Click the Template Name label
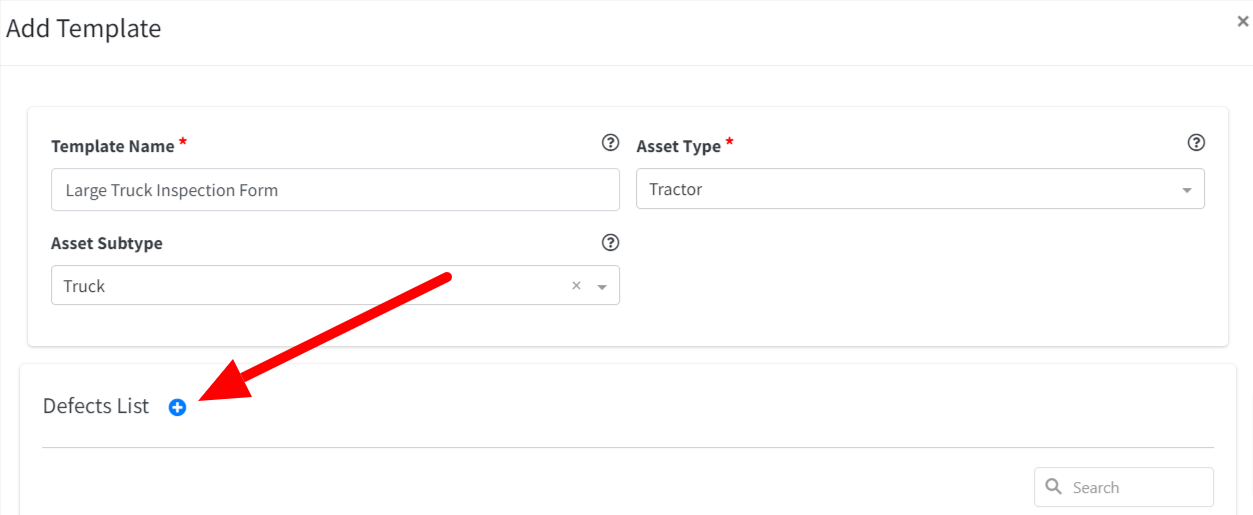This screenshot has width=1253, height=515. click(x=113, y=146)
